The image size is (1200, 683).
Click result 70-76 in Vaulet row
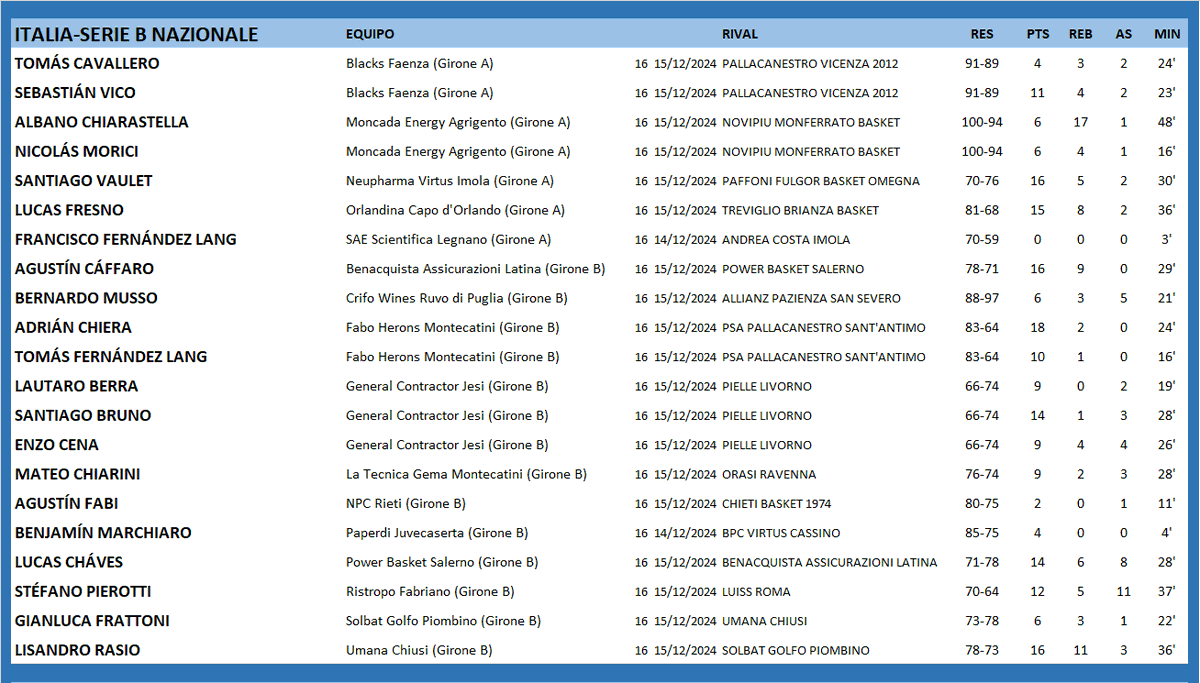[x=982, y=181]
